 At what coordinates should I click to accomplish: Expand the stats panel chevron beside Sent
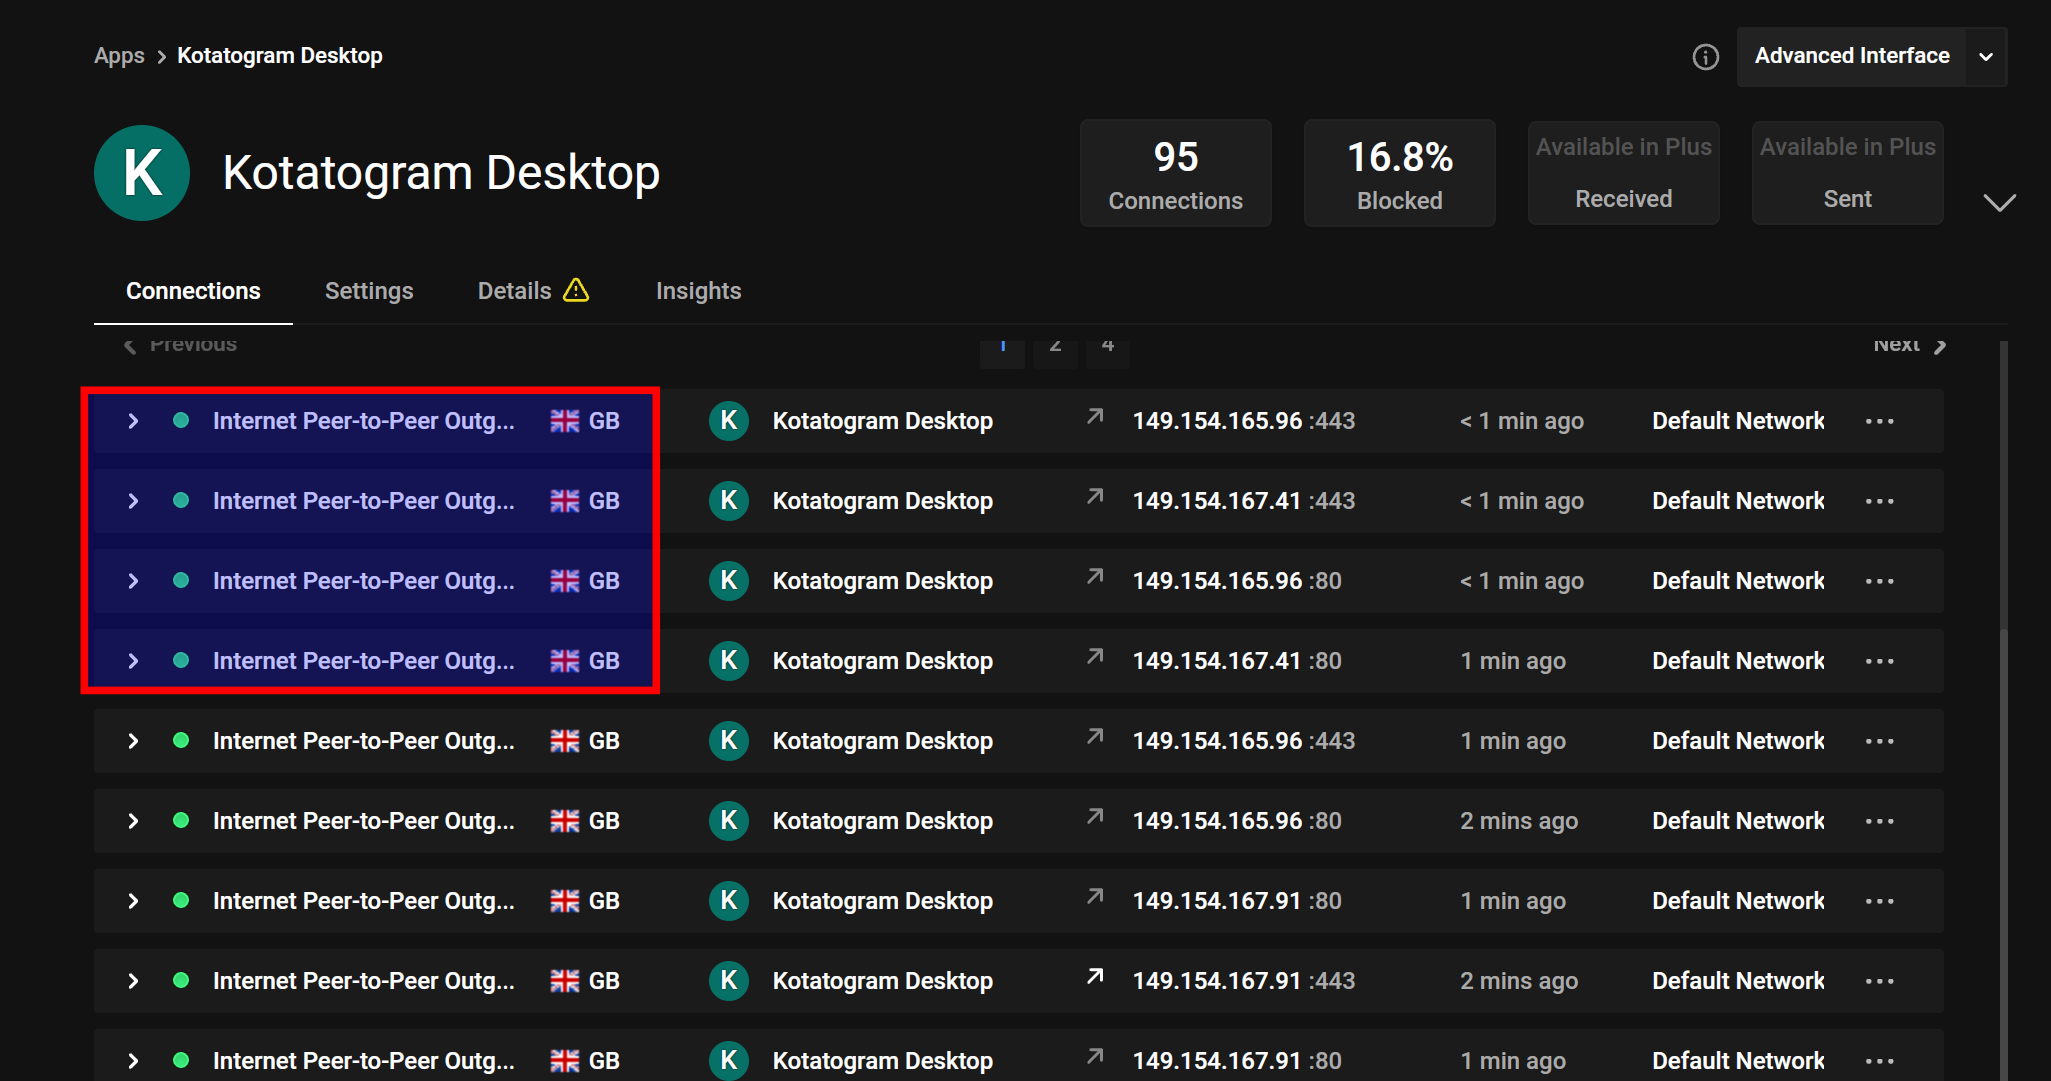coord(1999,203)
